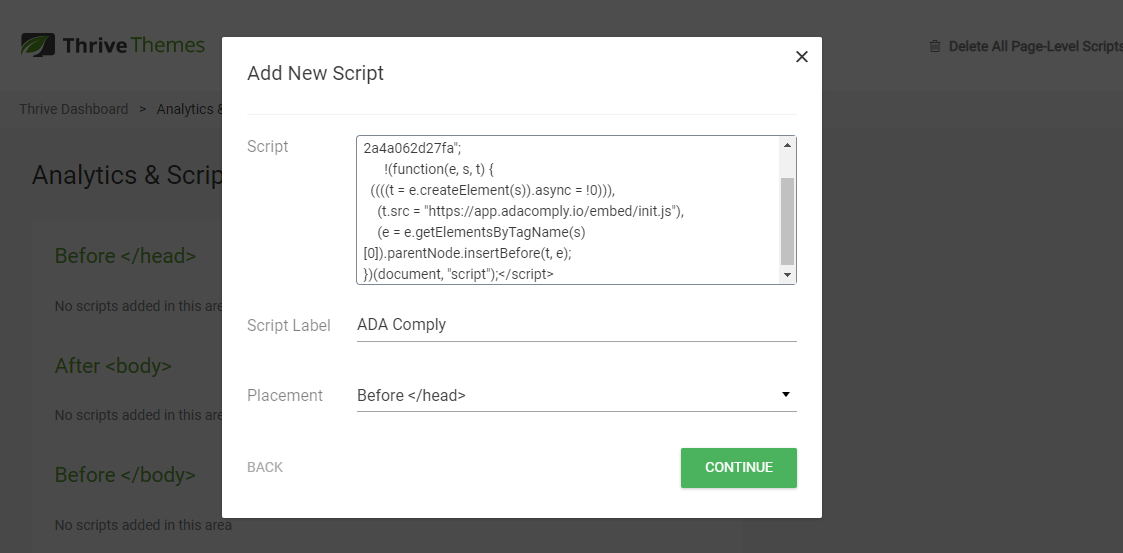Click the Placement dropdown arrow
Image resolution: width=1123 pixels, height=553 pixels.
click(x=786, y=395)
